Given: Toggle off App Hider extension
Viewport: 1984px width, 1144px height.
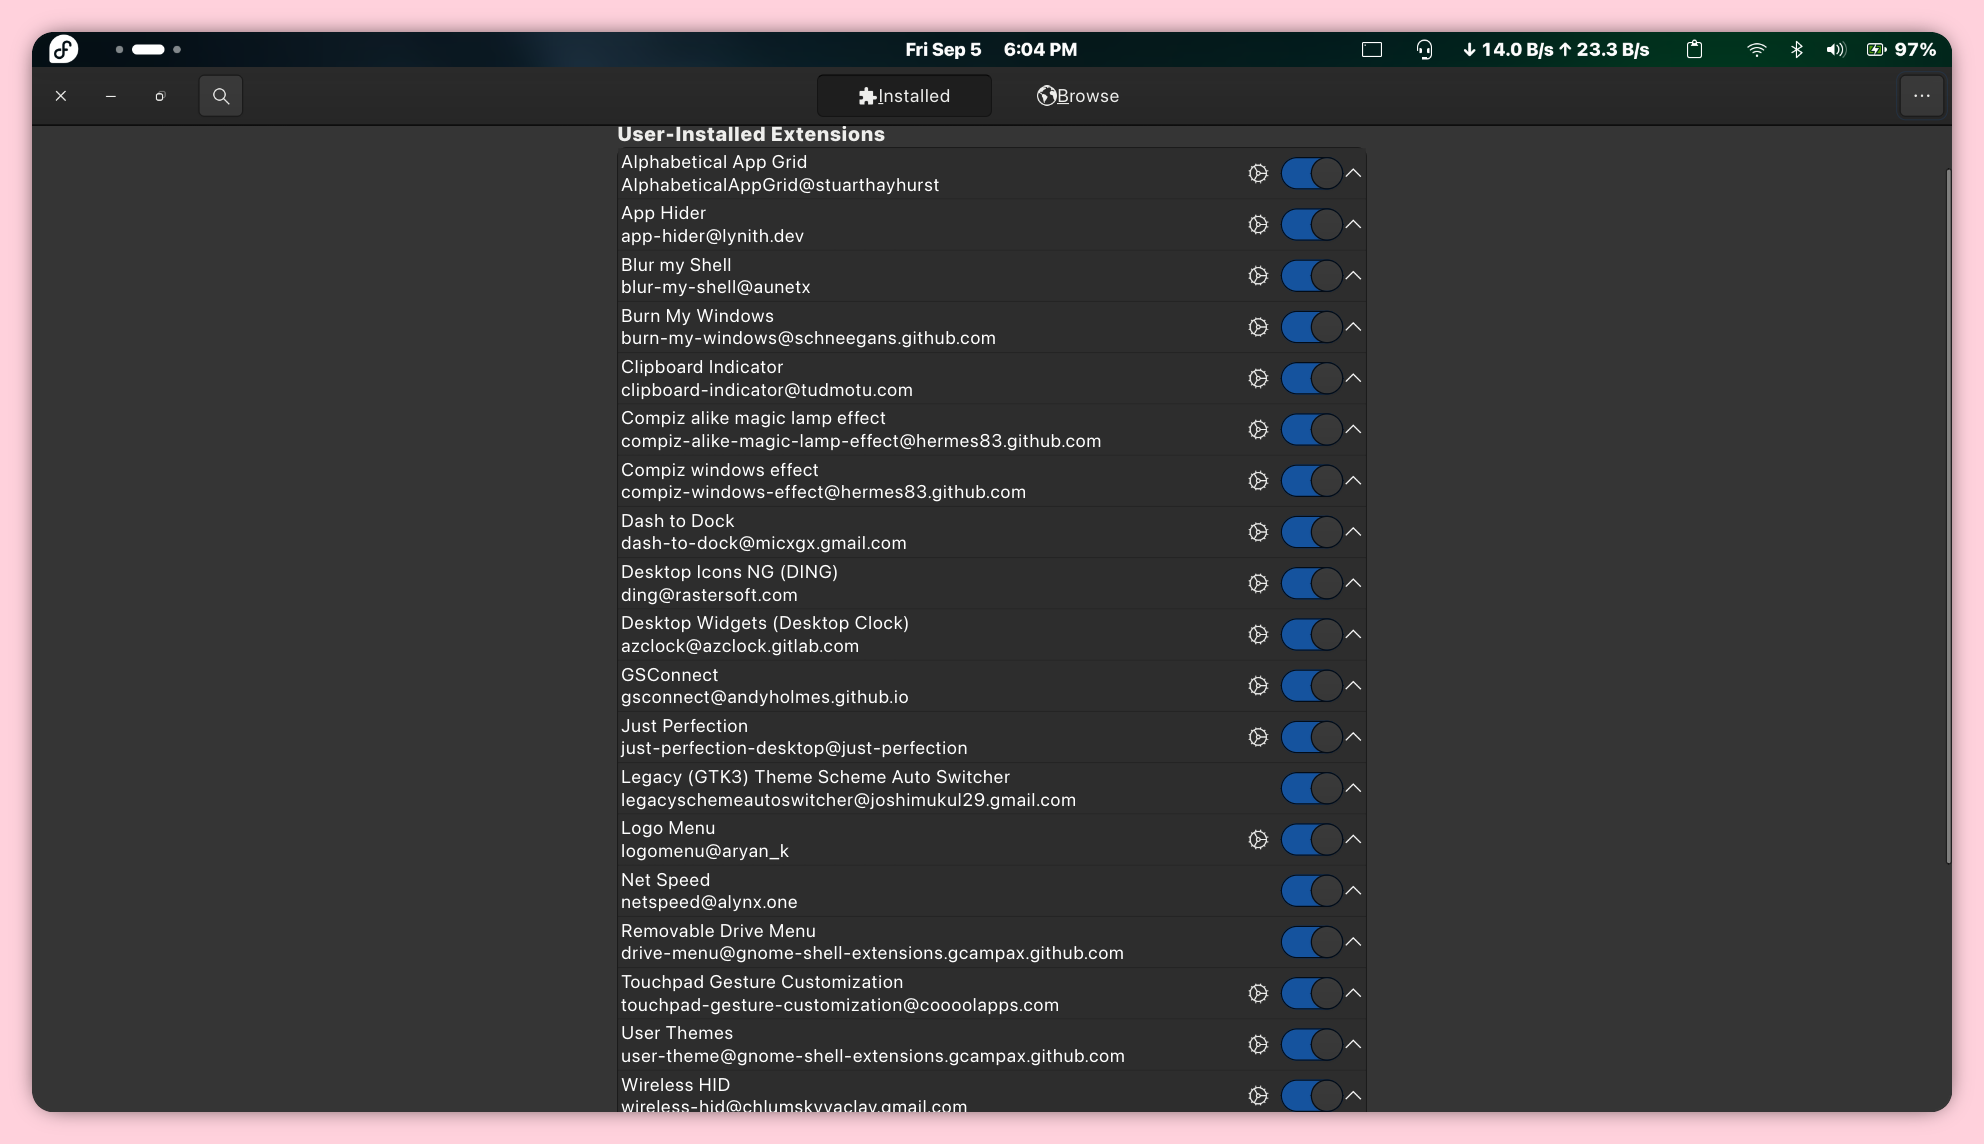Looking at the screenshot, I should pos(1311,224).
